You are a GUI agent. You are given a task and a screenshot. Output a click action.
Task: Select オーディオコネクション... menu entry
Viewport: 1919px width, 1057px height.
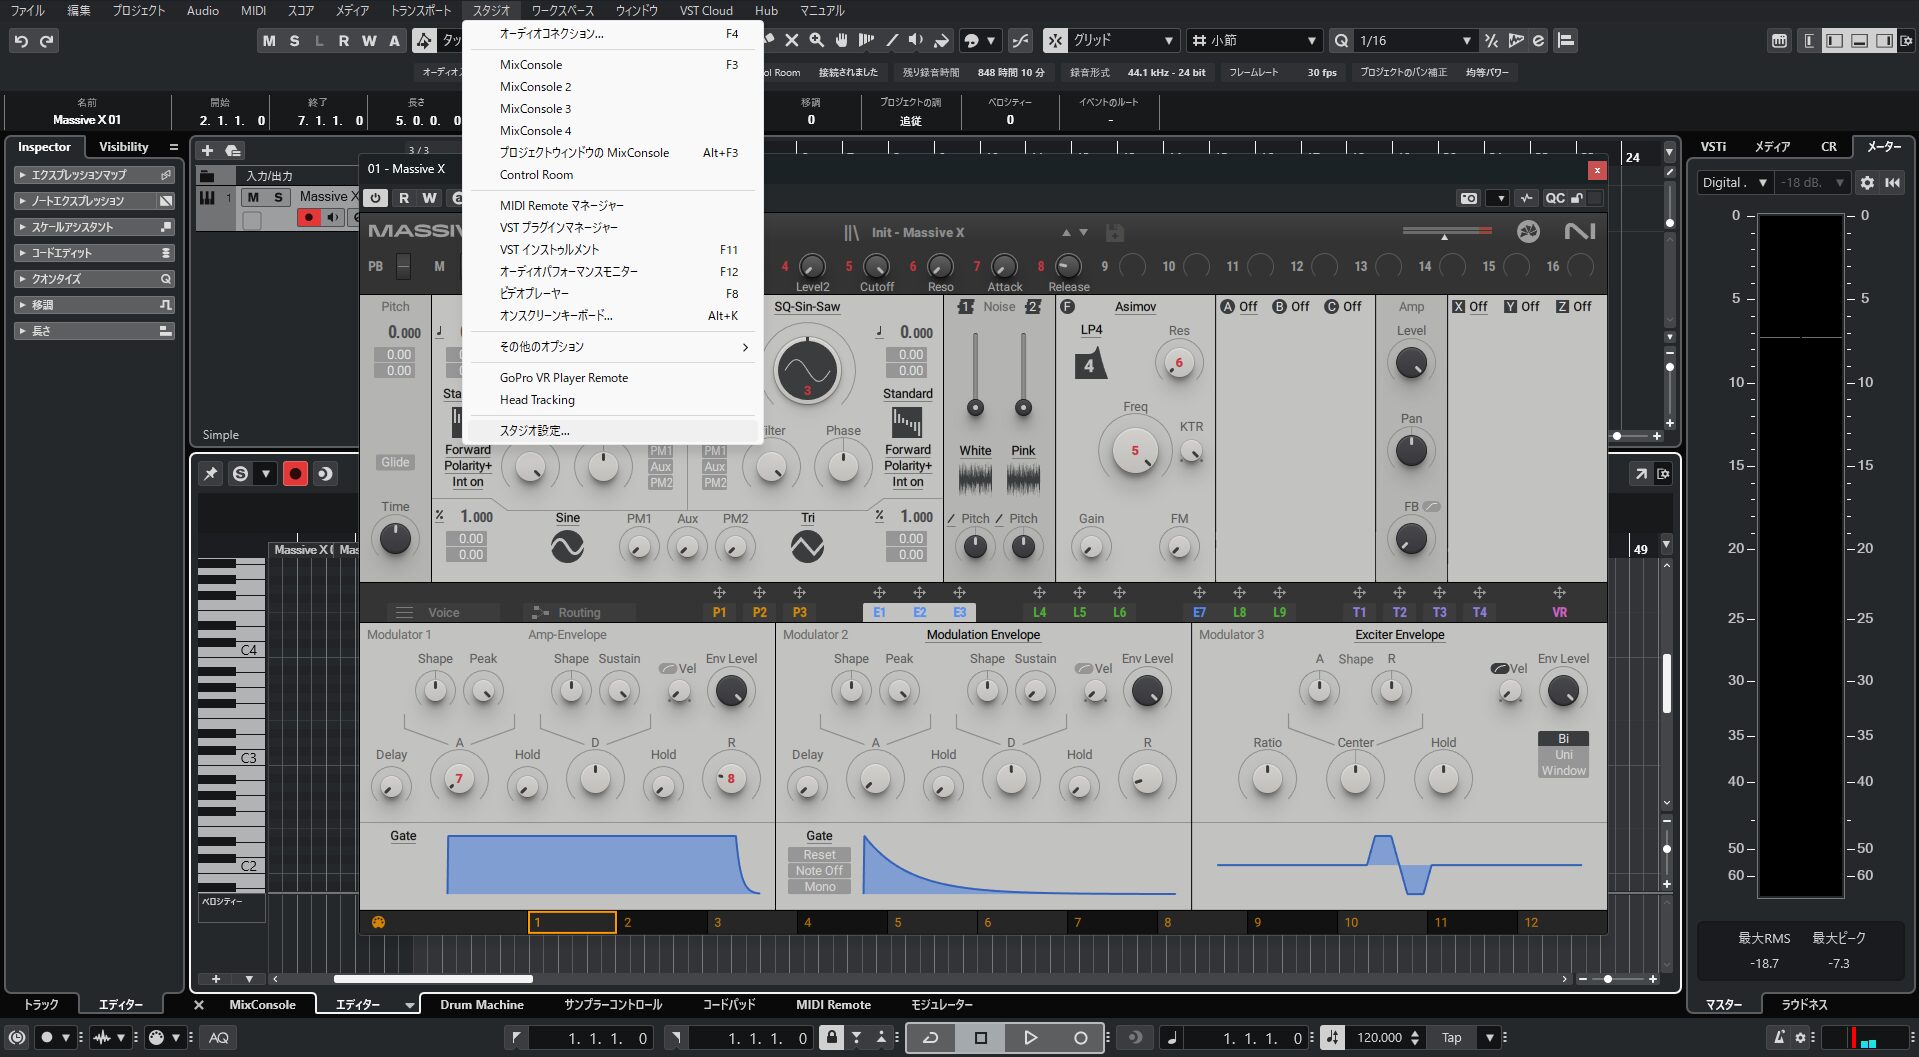pyautogui.click(x=612, y=34)
